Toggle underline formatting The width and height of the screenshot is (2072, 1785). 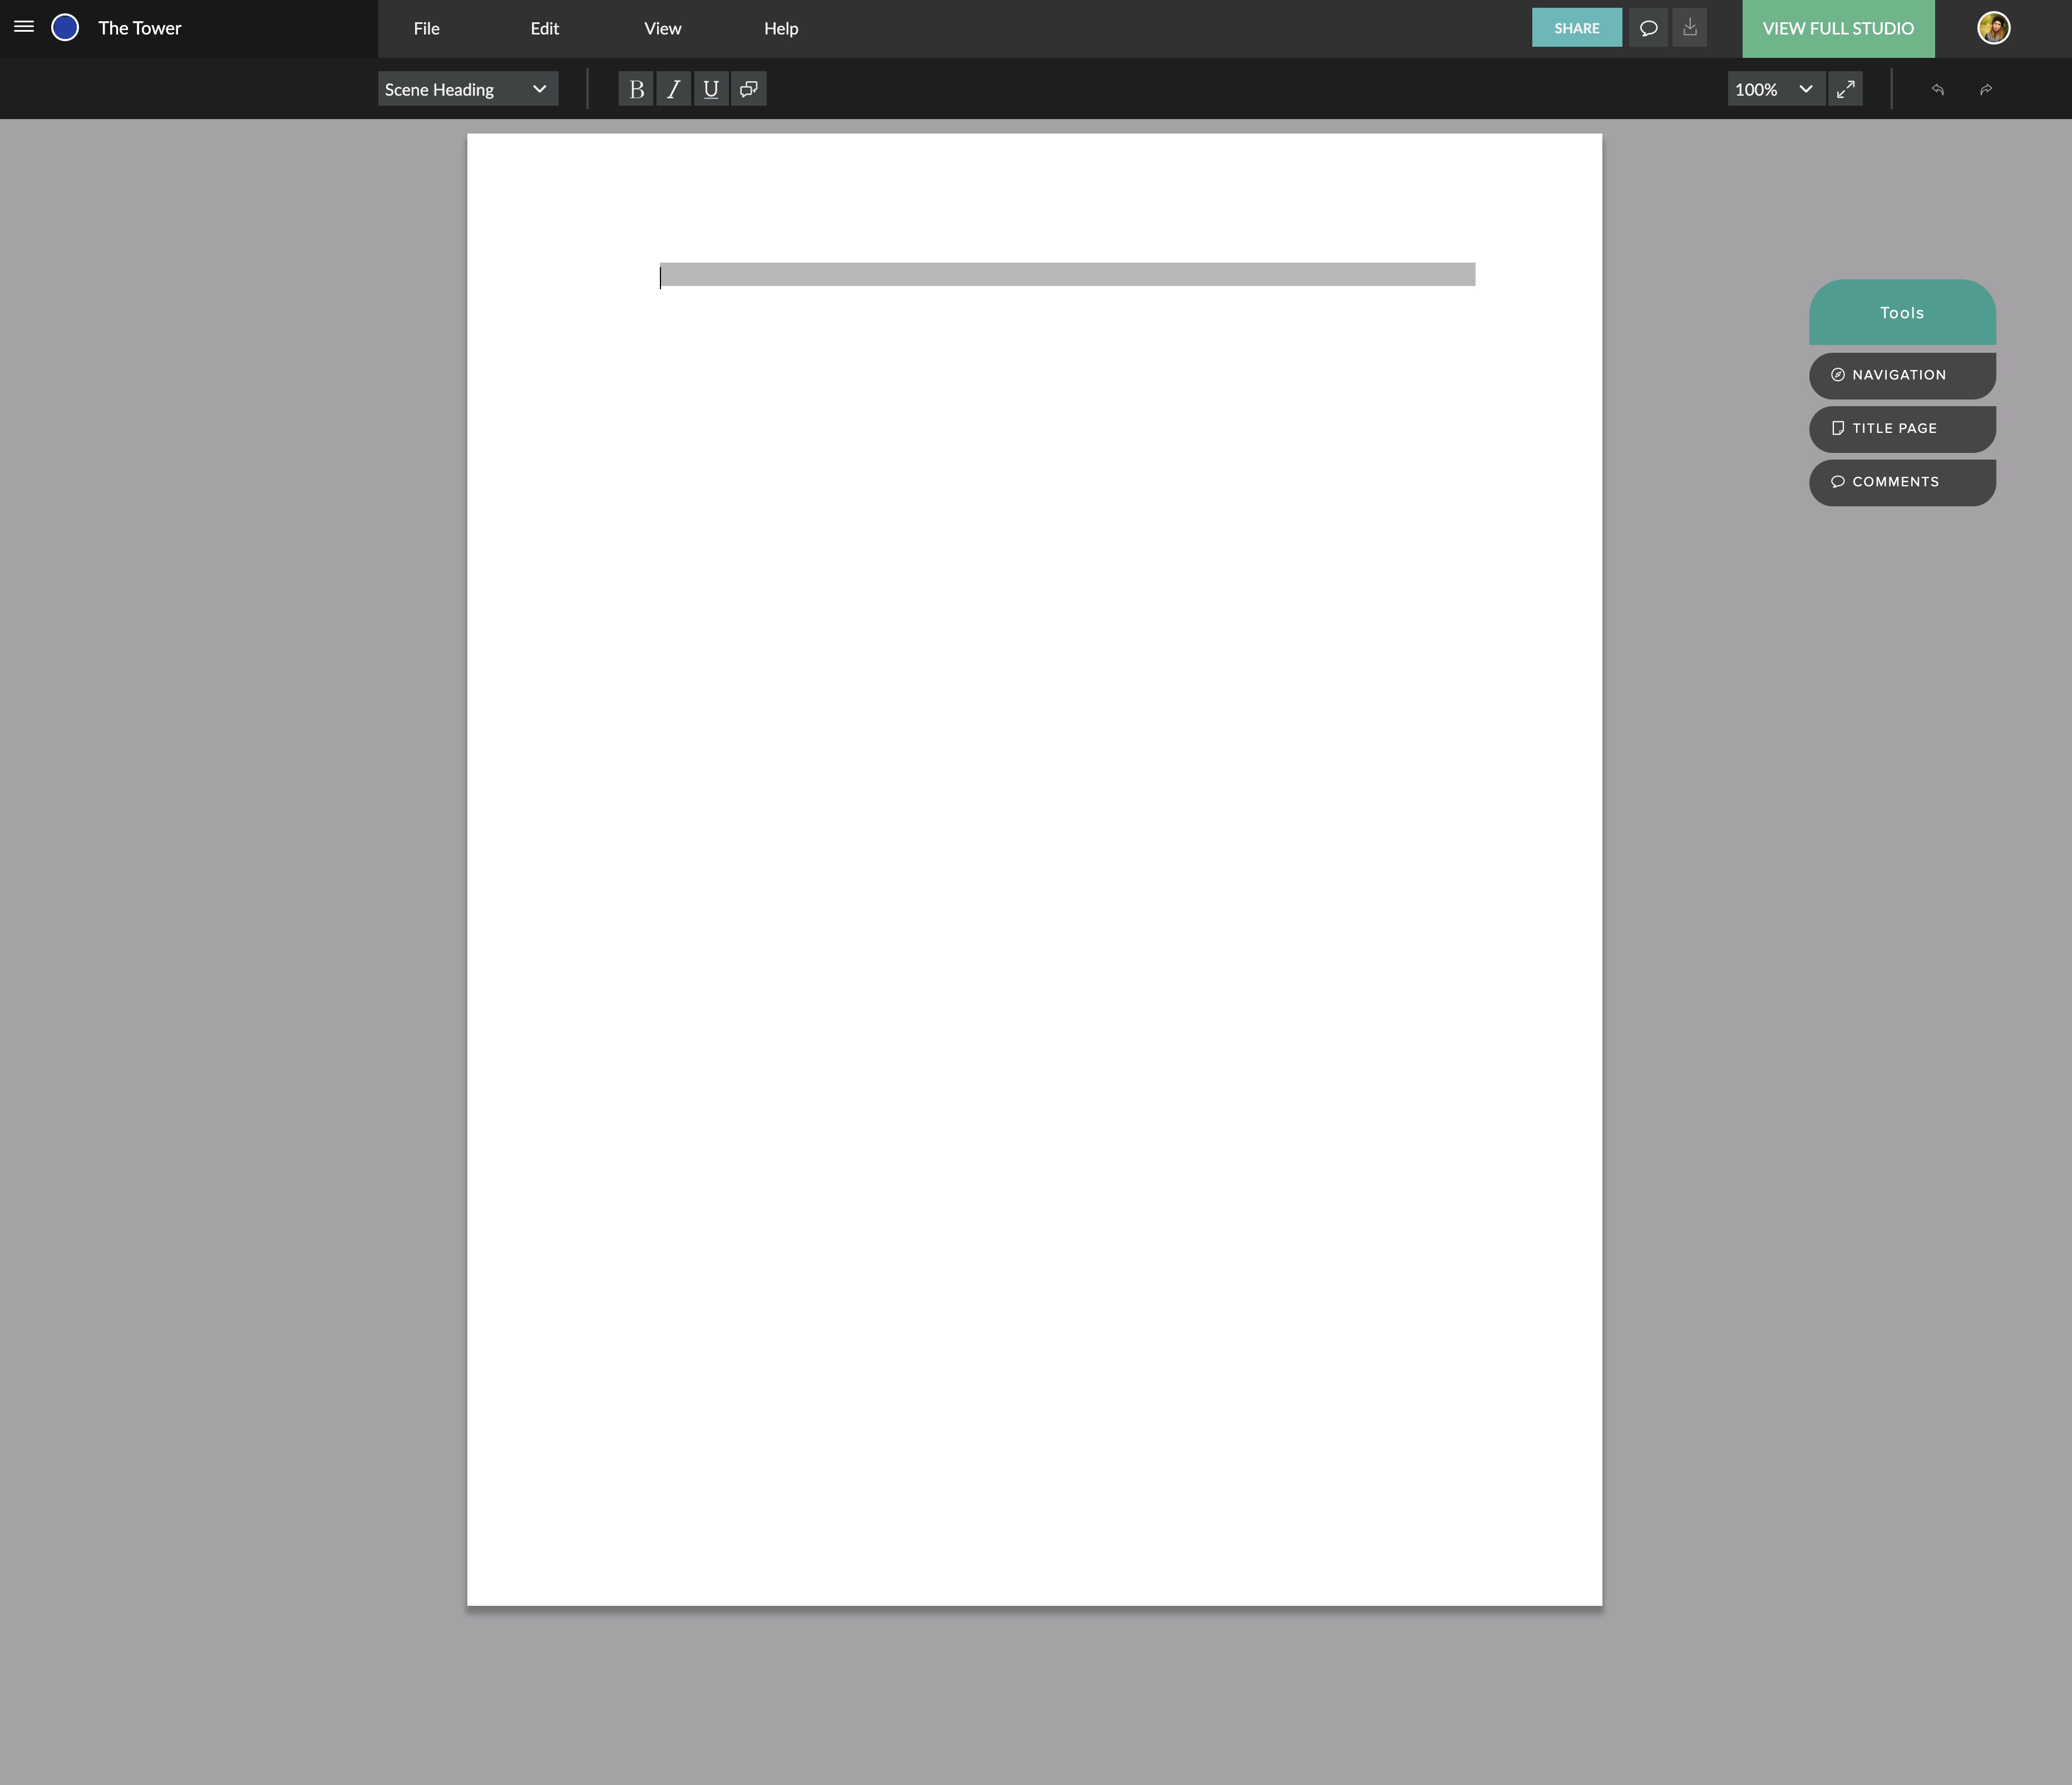click(711, 89)
